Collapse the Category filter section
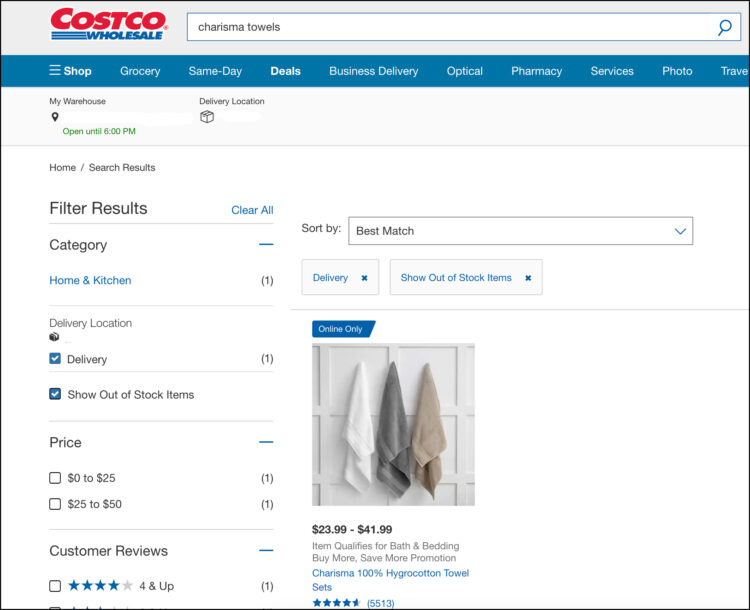750x610 pixels. point(266,244)
